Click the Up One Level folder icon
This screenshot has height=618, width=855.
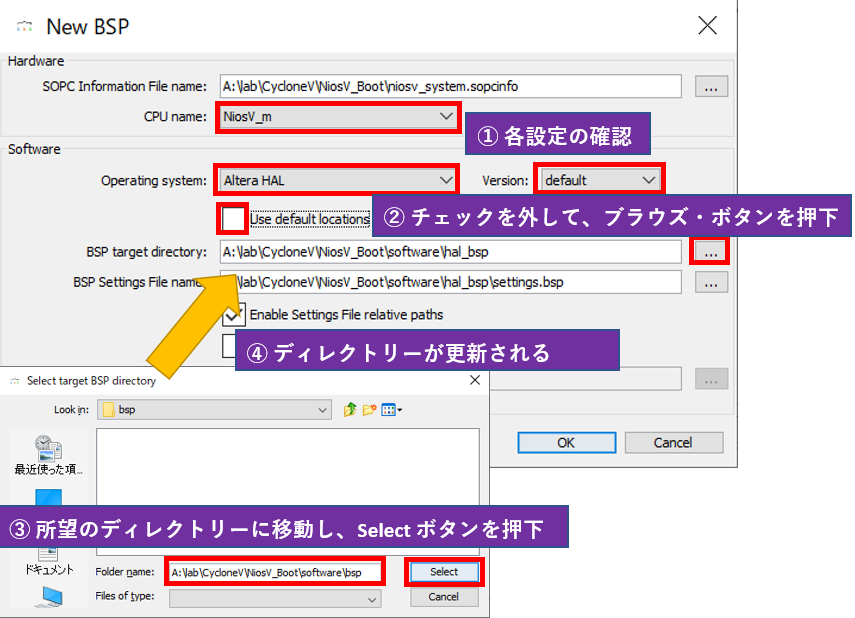click(x=350, y=410)
